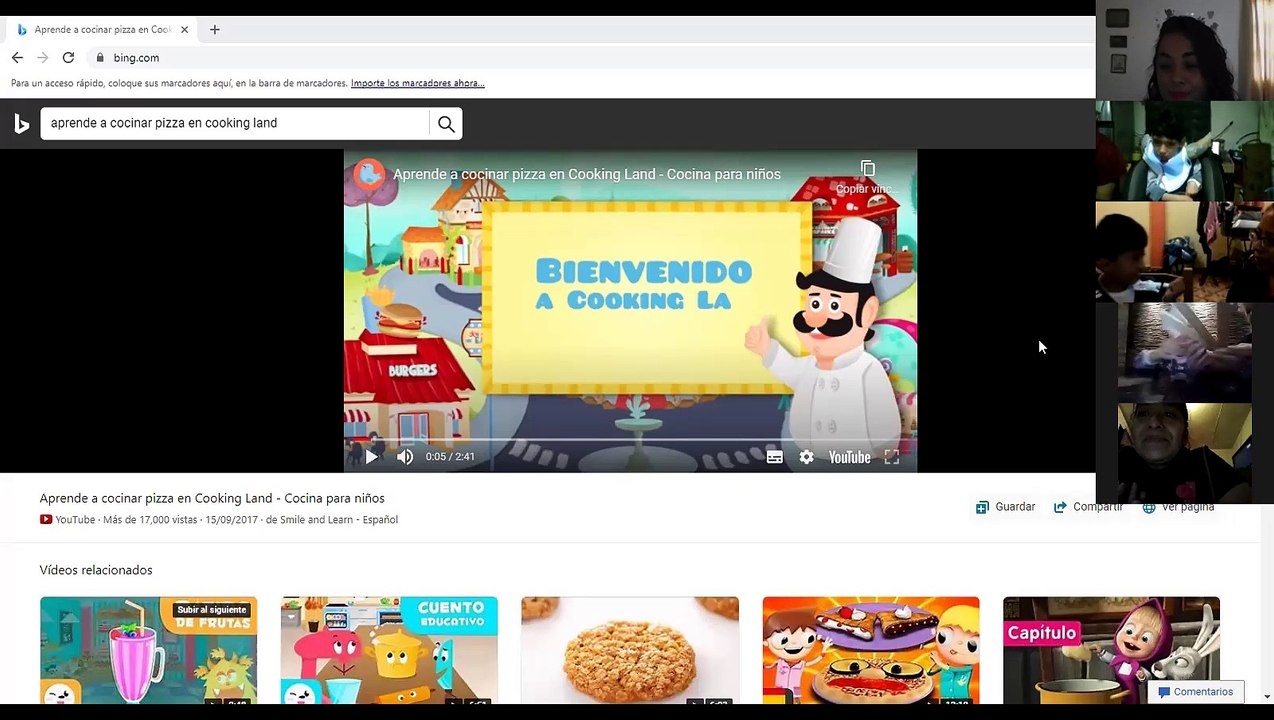
Task: Open 'Importe los marcadores ahora' link
Action: [417, 83]
